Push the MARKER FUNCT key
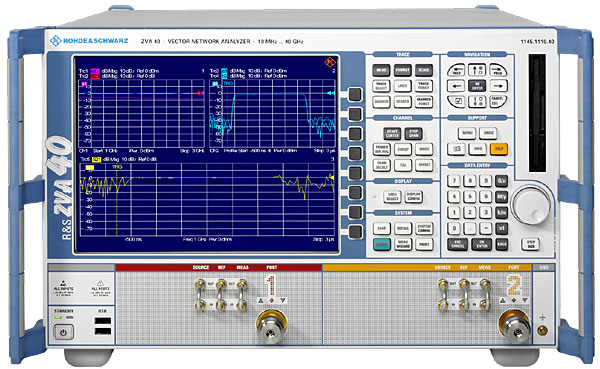Screen dimensions: 600x369 tap(424, 101)
